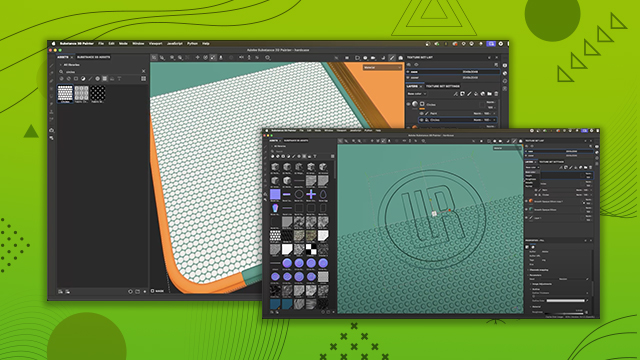The width and height of the screenshot is (640, 360).
Task: Select the Circles asset thumbnail in back window
Action: pos(65,93)
